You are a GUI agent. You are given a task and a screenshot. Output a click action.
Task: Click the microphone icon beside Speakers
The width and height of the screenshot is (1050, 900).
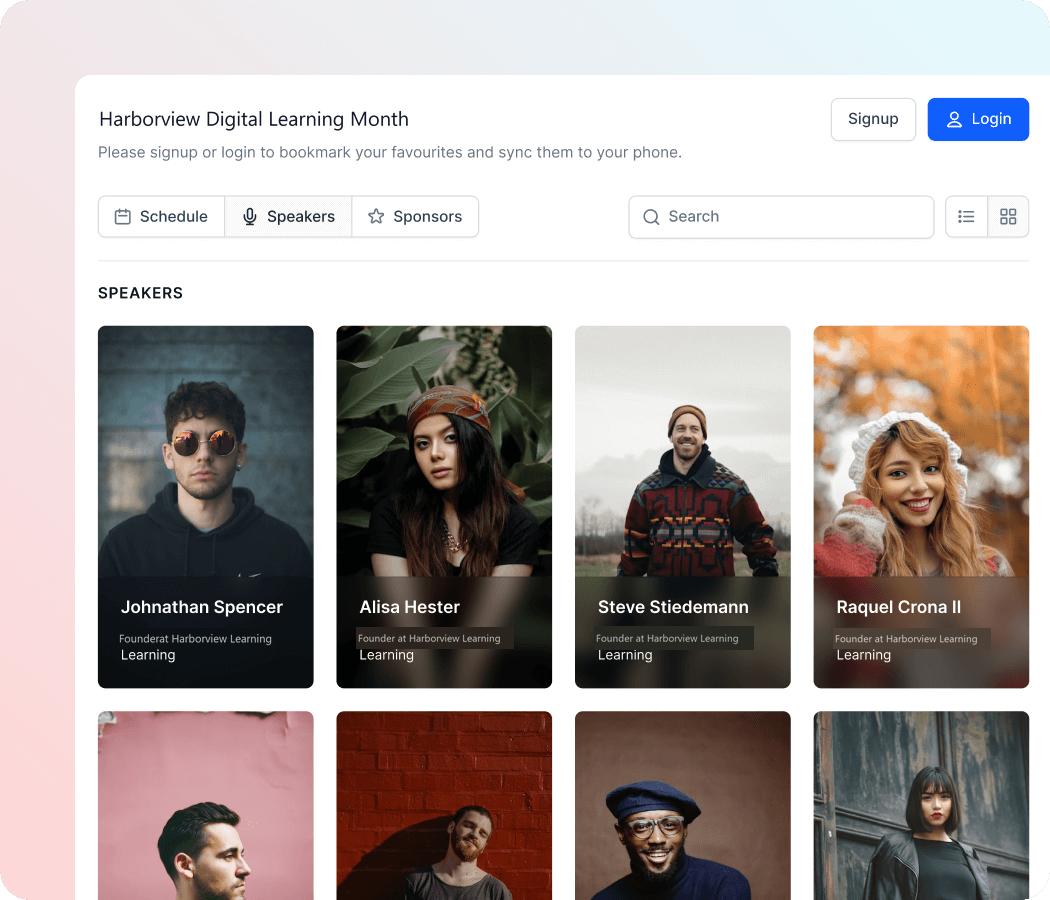pyautogui.click(x=250, y=216)
